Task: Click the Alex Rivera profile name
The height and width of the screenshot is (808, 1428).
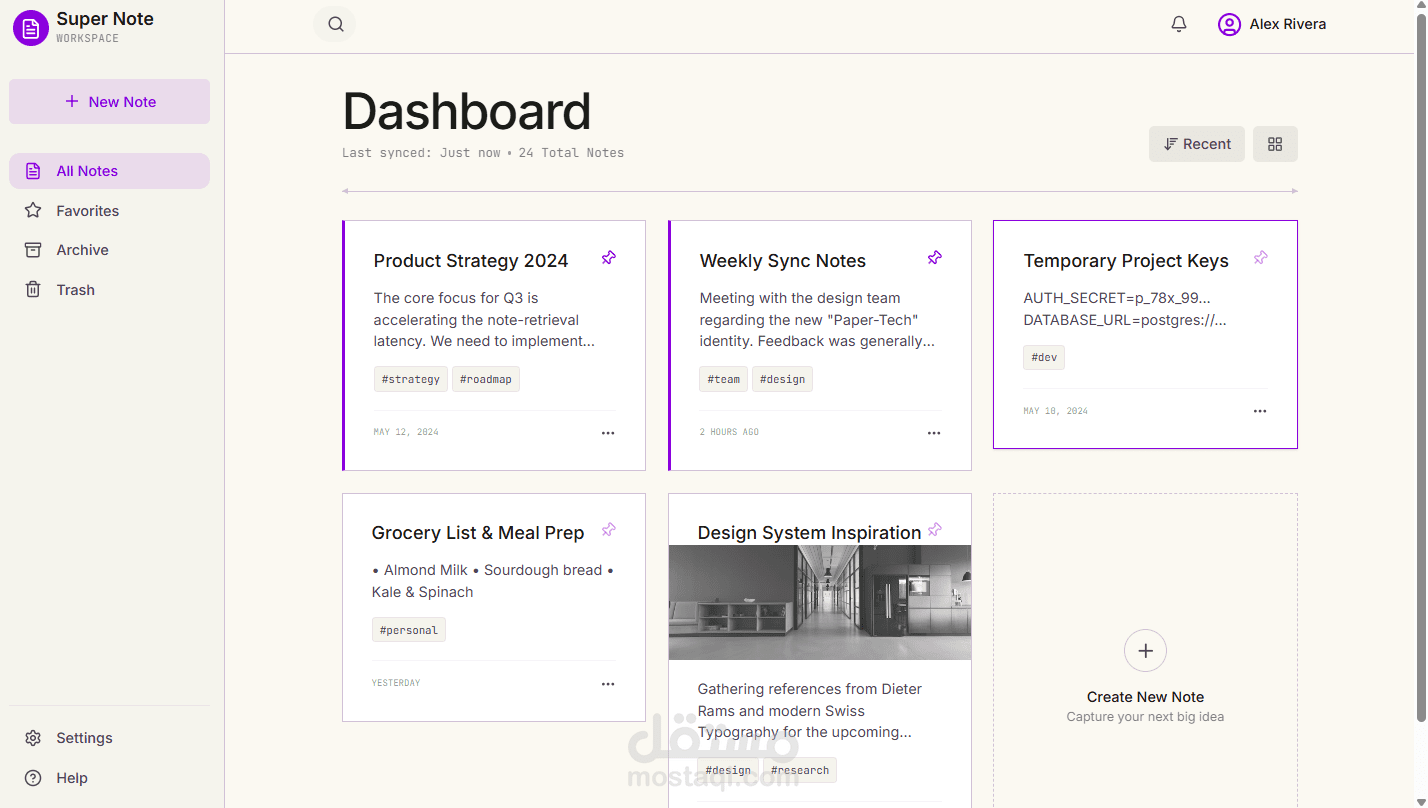Action: (x=1288, y=24)
